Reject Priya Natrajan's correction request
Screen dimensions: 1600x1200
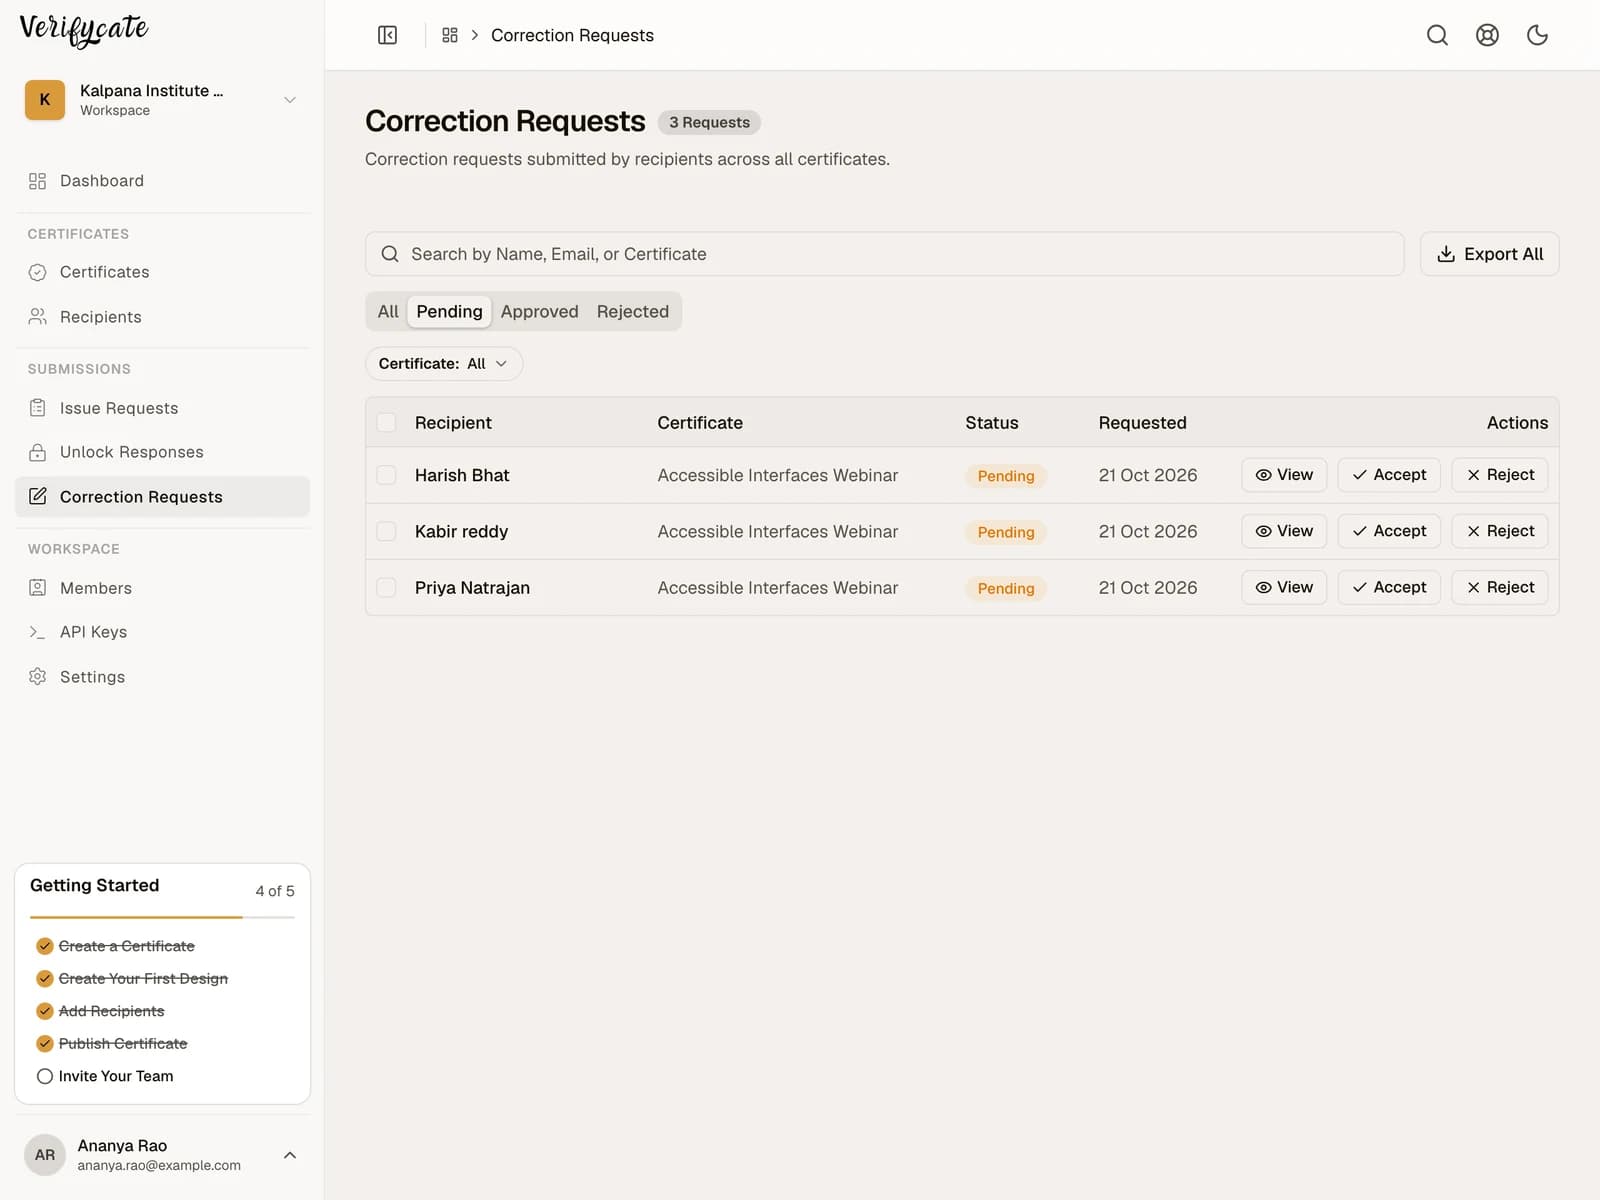pyautogui.click(x=1500, y=587)
